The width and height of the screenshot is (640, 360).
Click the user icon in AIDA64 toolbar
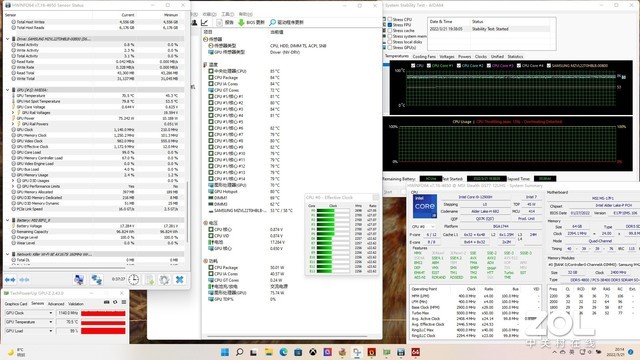(195, 22)
